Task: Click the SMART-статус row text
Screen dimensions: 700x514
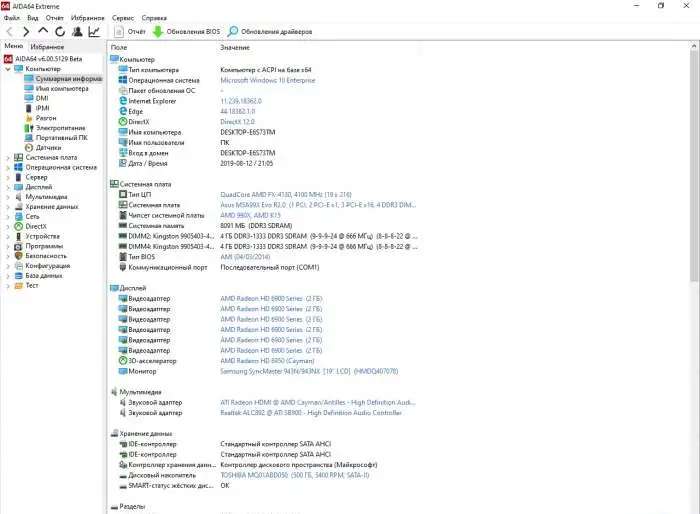Action: [171, 485]
